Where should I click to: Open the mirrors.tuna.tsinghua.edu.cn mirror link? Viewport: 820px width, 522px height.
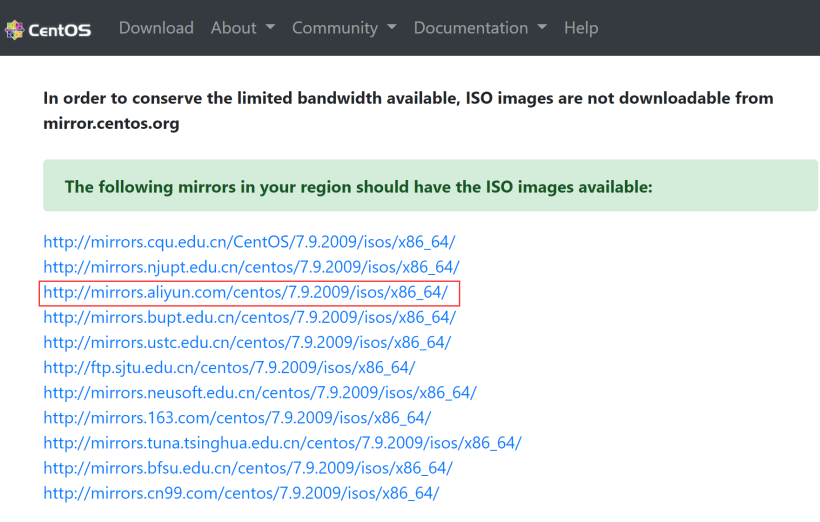(x=282, y=442)
